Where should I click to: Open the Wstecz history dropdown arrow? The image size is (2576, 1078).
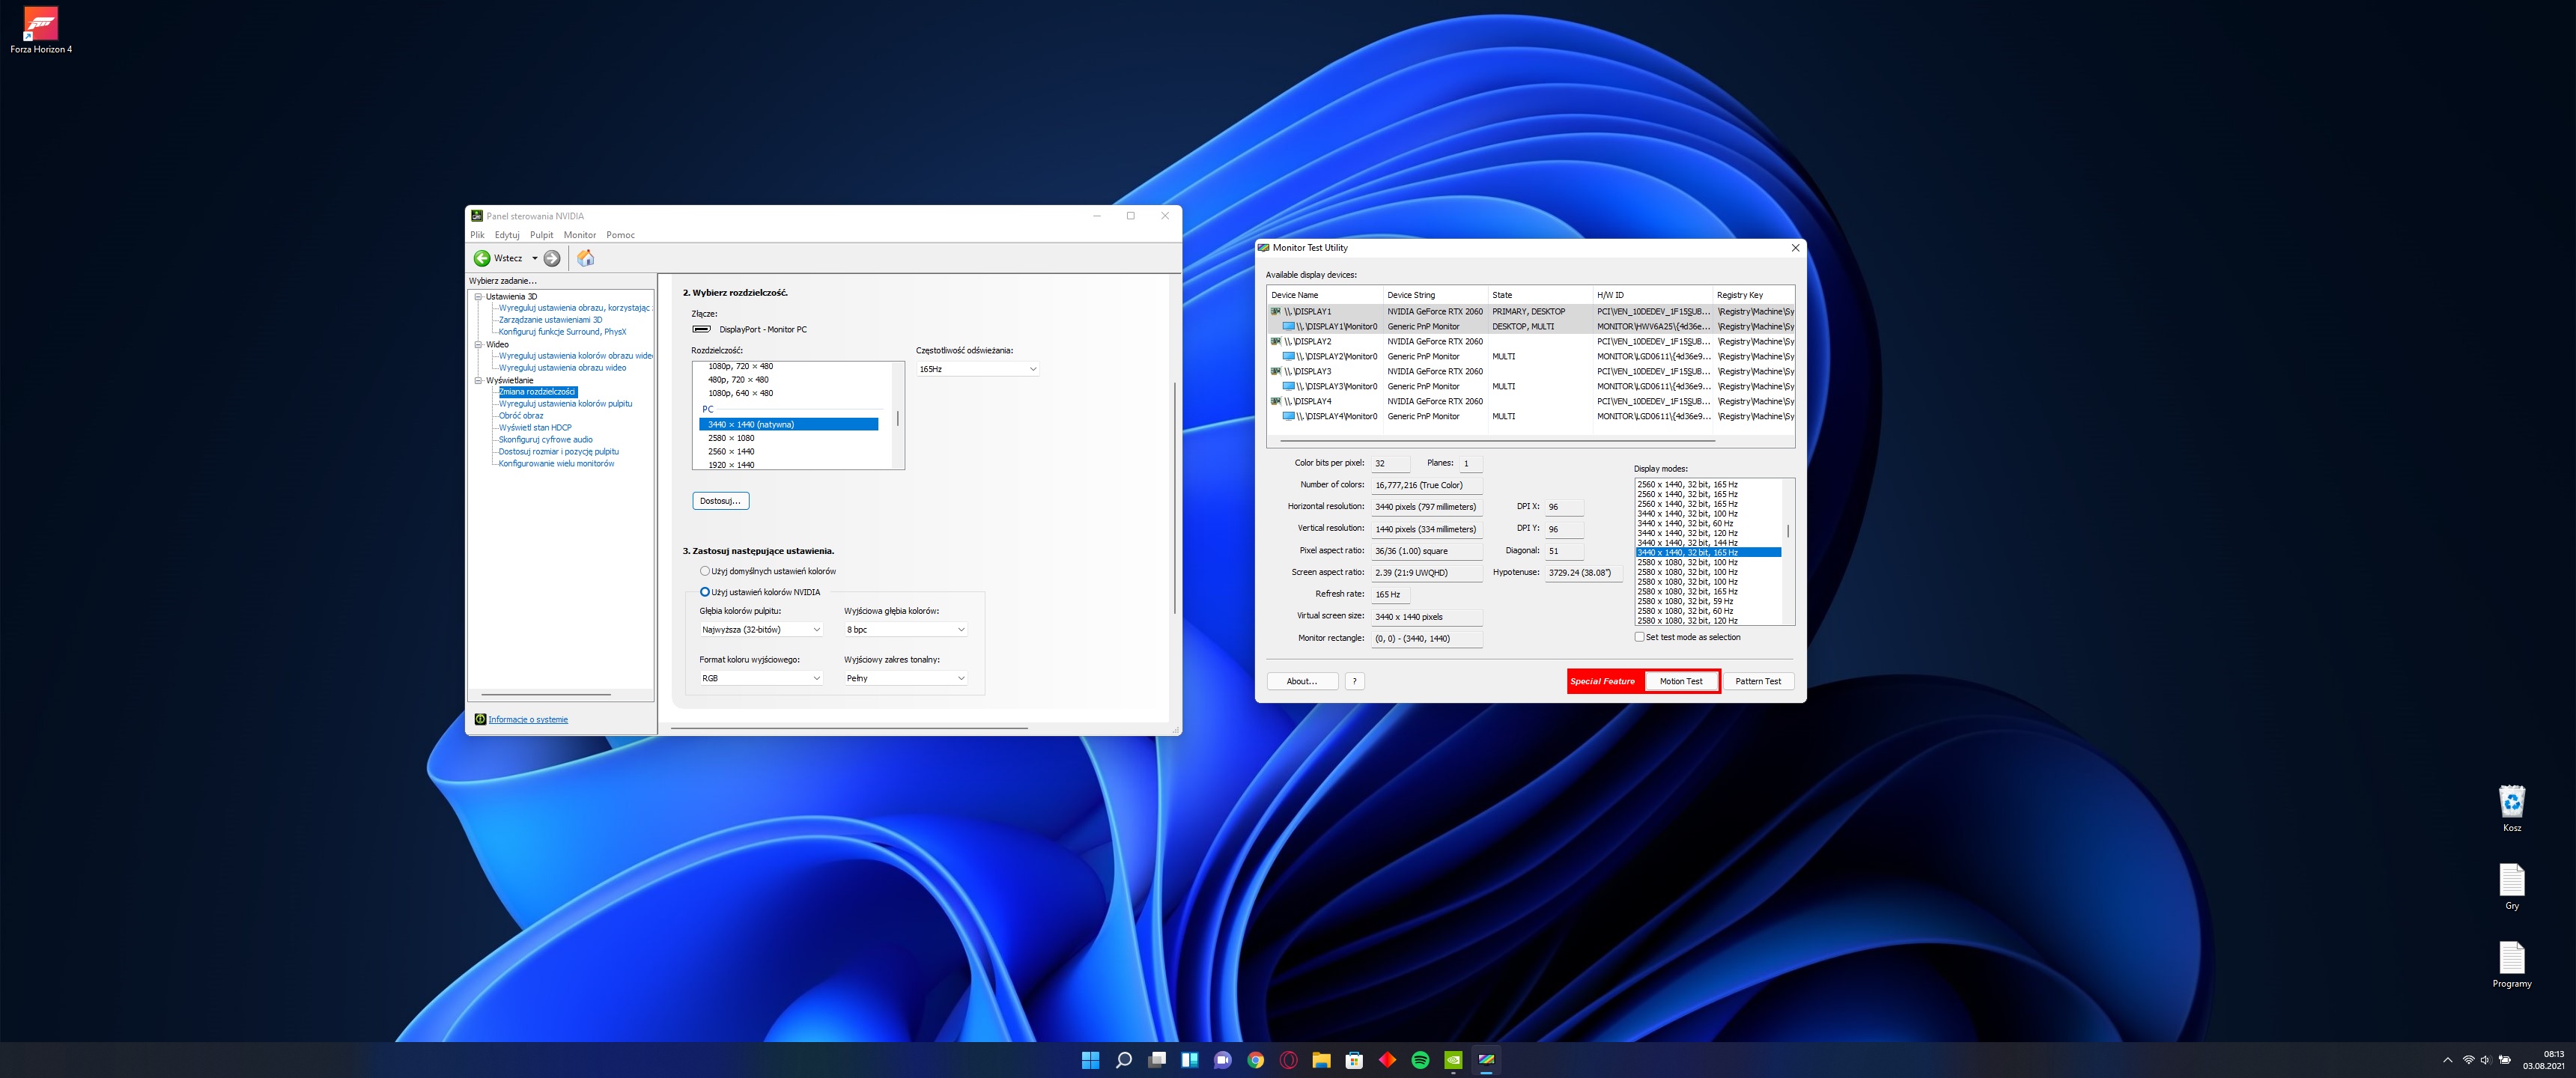[x=534, y=258]
